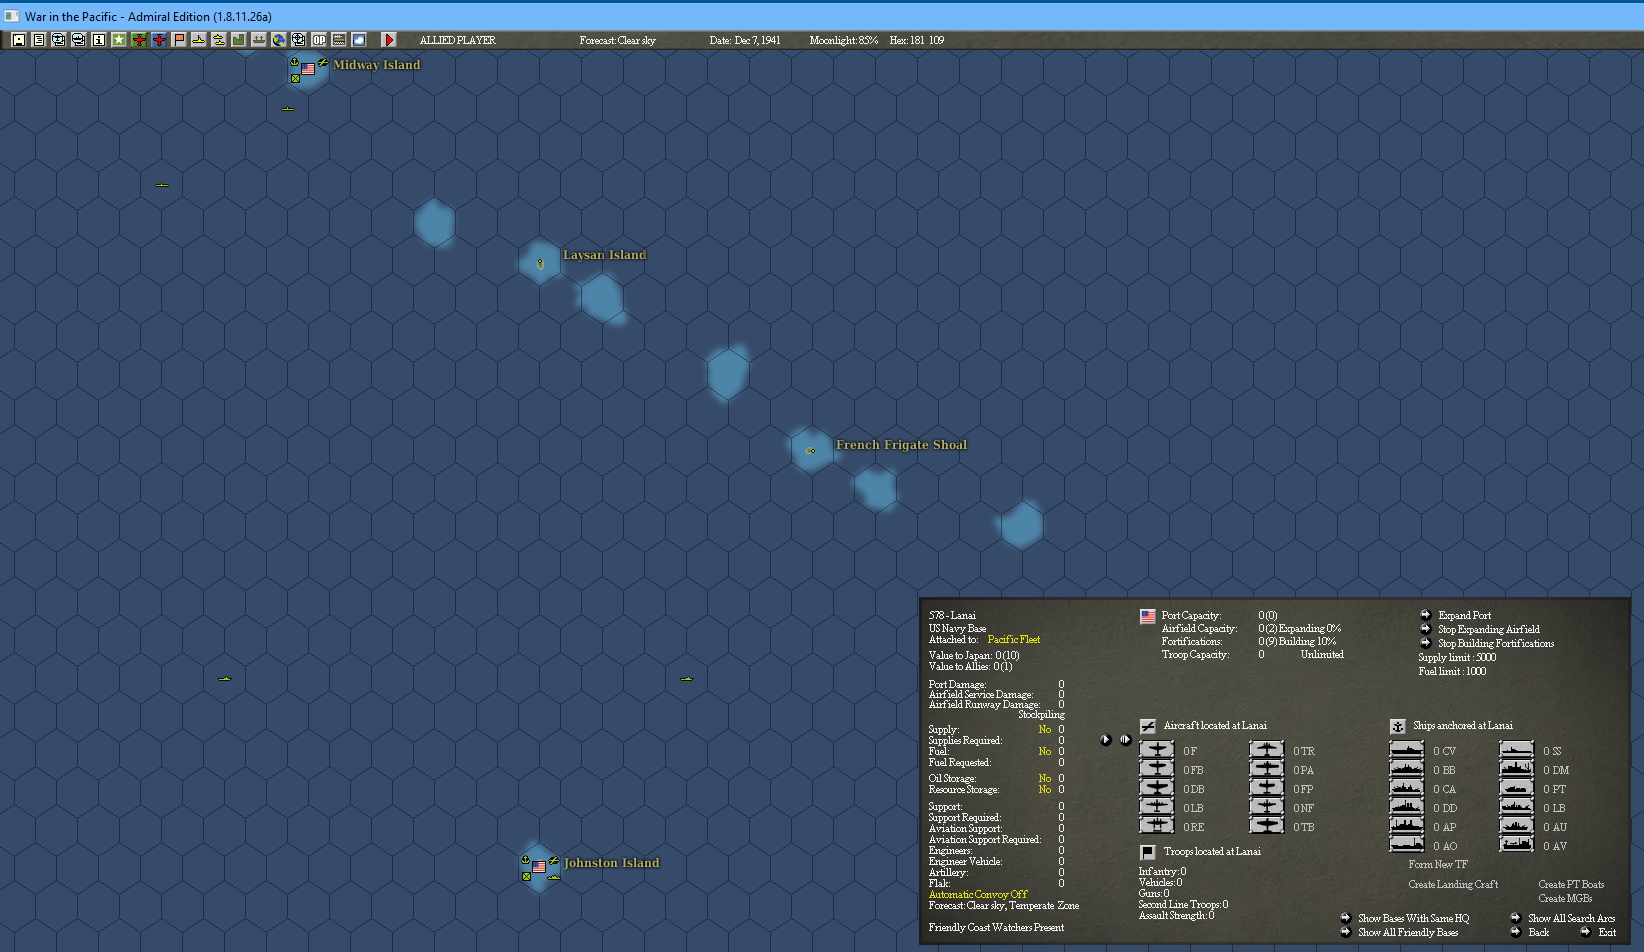Screen dimensions: 1644x952
Task: Click 'Show Bases With Same HQ'
Action: (x=1413, y=918)
